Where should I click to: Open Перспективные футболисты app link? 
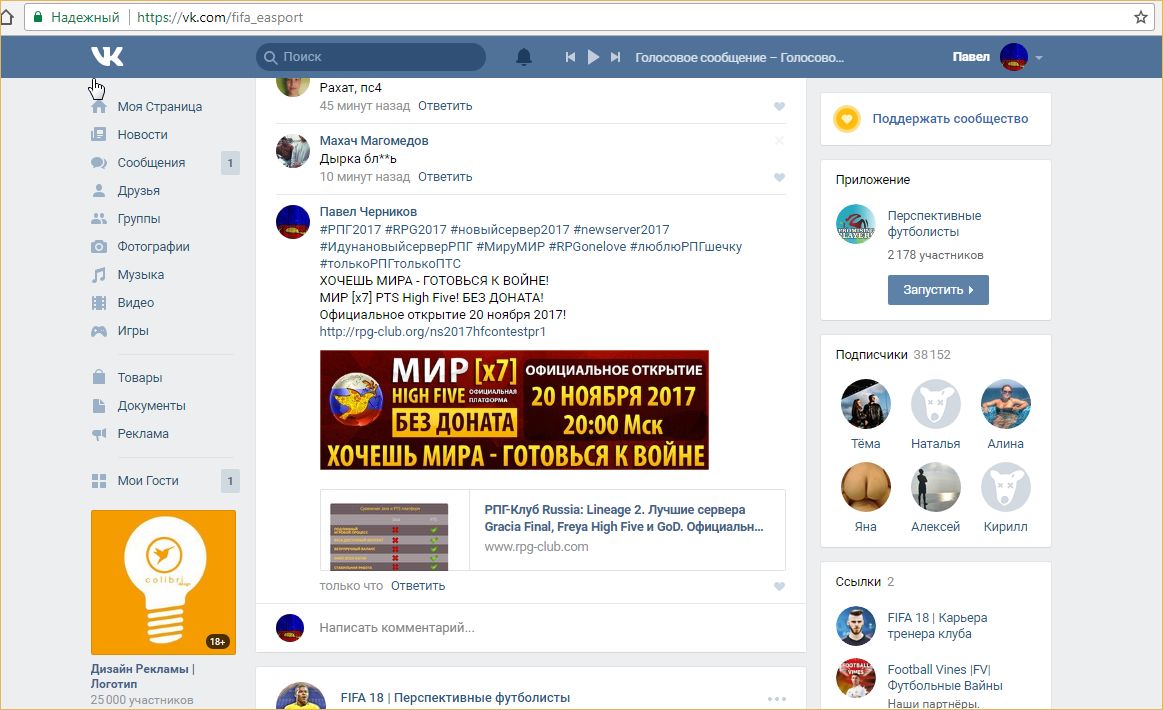coord(934,223)
